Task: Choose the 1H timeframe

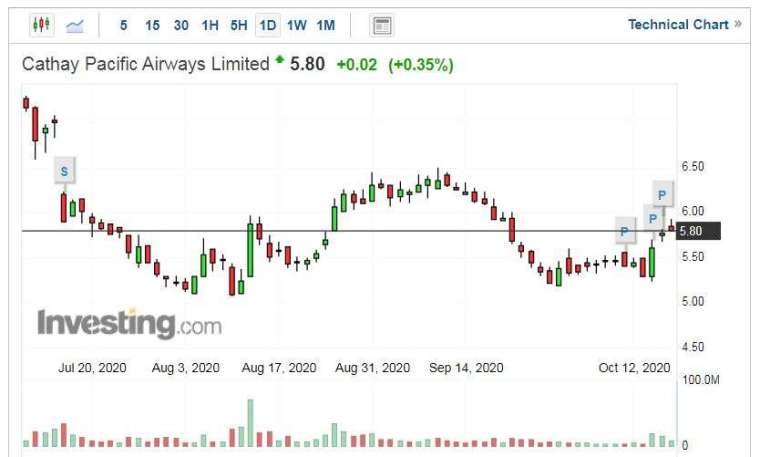Action: pos(210,25)
